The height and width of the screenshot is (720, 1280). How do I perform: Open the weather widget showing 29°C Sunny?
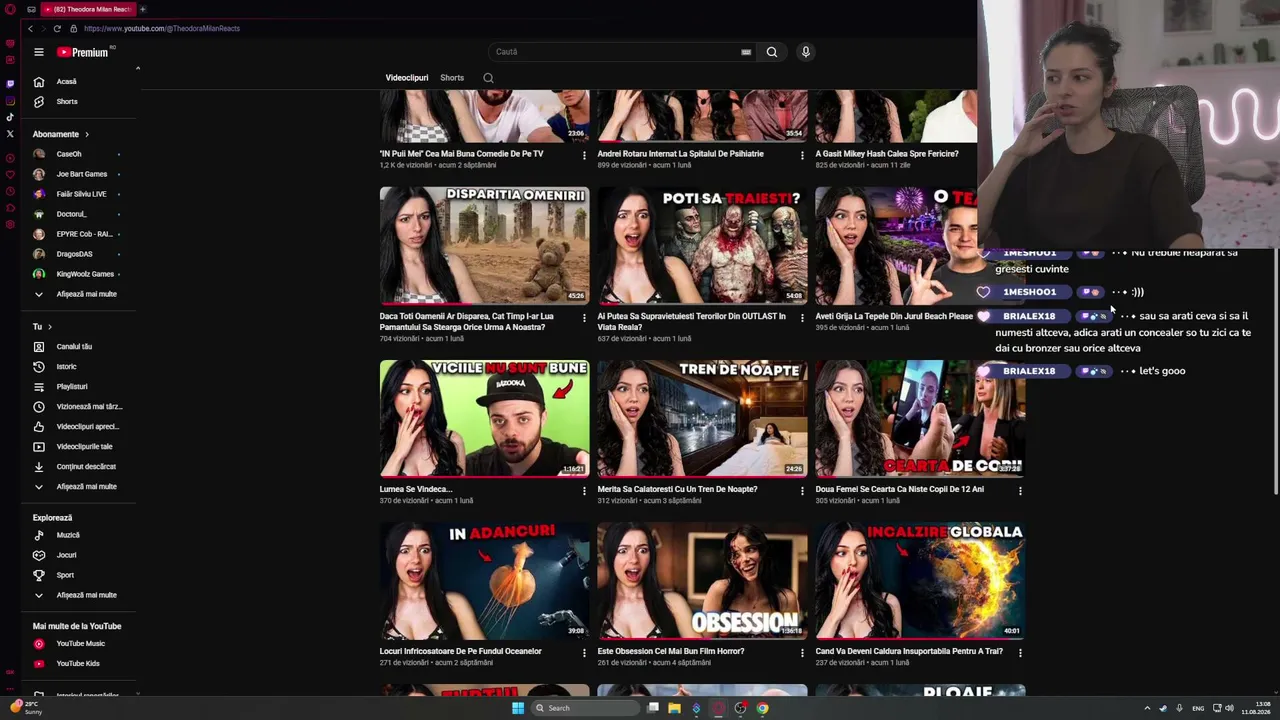[28, 708]
